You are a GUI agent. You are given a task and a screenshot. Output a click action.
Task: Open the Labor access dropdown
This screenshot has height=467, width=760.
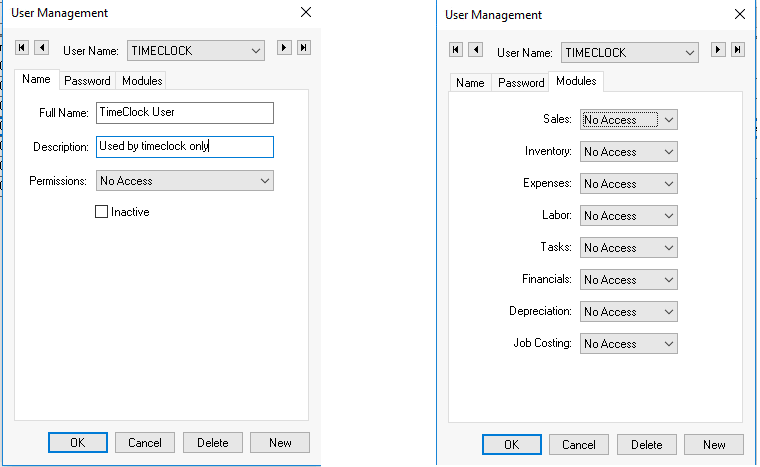pos(629,216)
